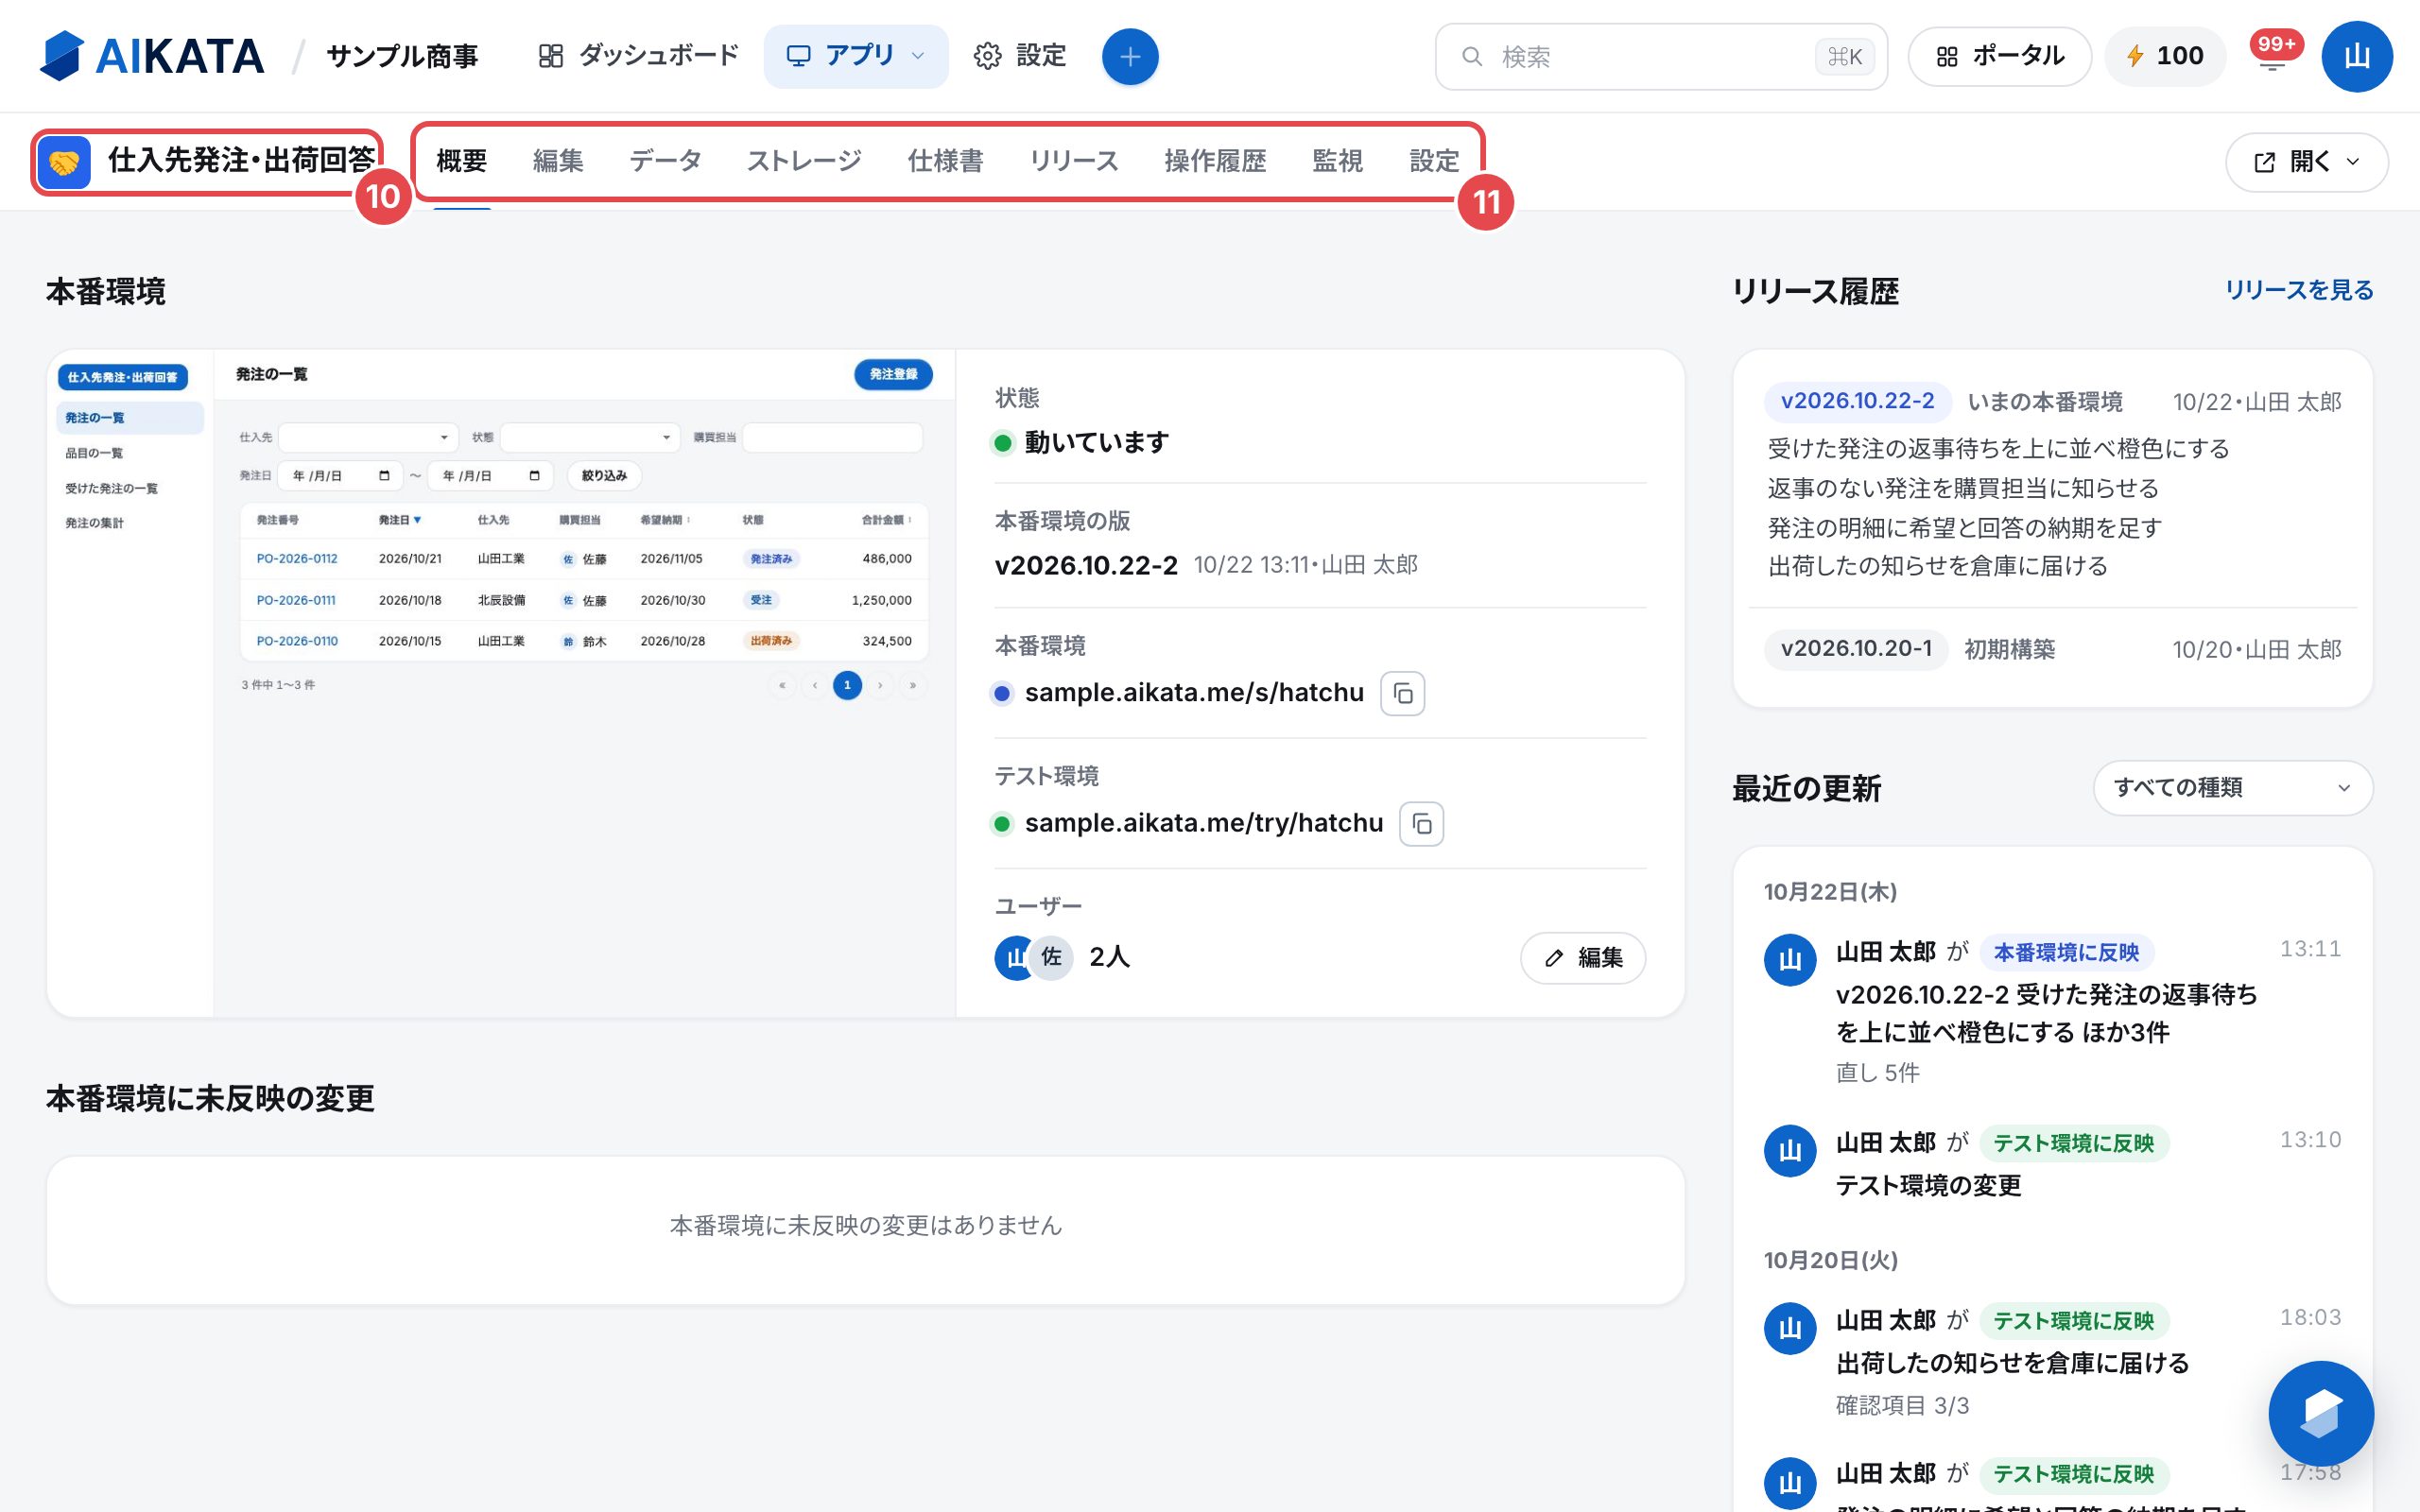The image size is (2420, 1512).
Task: Click the 動いています status text
Action: tap(1096, 442)
